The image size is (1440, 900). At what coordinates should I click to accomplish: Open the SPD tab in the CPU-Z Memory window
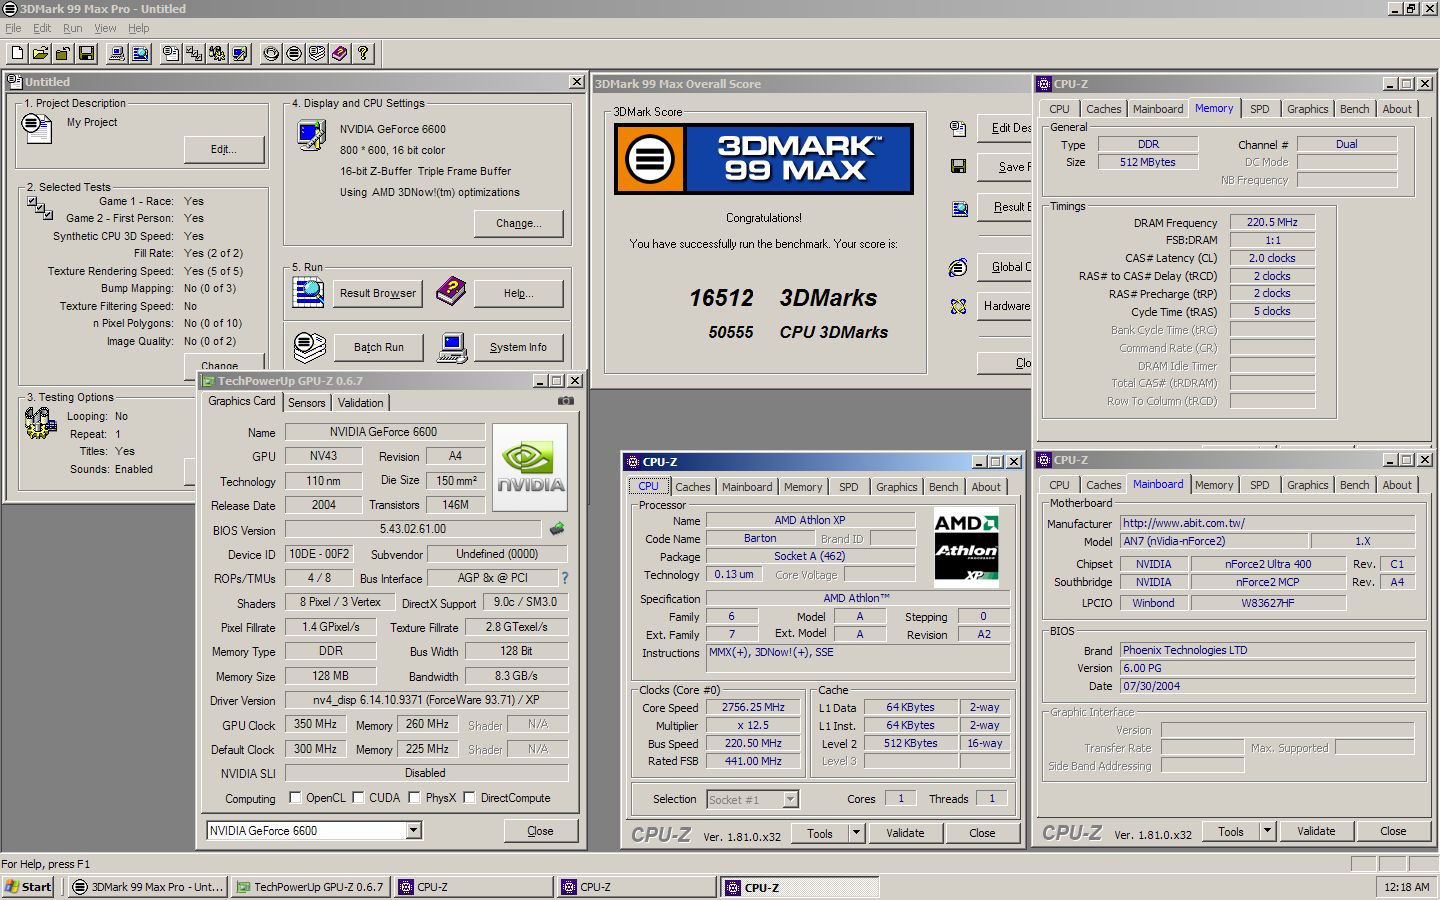(1260, 109)
